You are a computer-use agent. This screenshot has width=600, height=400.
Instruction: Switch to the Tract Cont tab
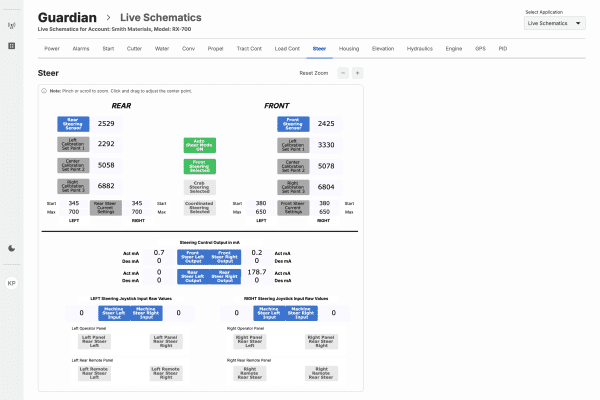pyautogui.click(x=249, y=49)
